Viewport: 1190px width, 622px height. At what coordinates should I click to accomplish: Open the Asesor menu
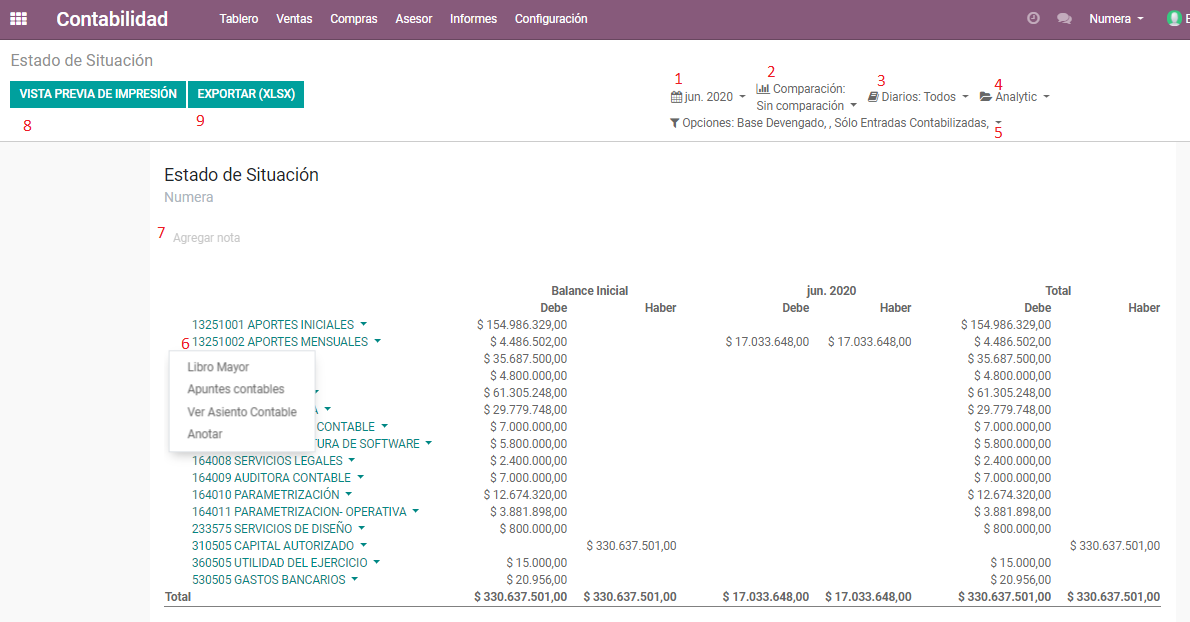414,19
